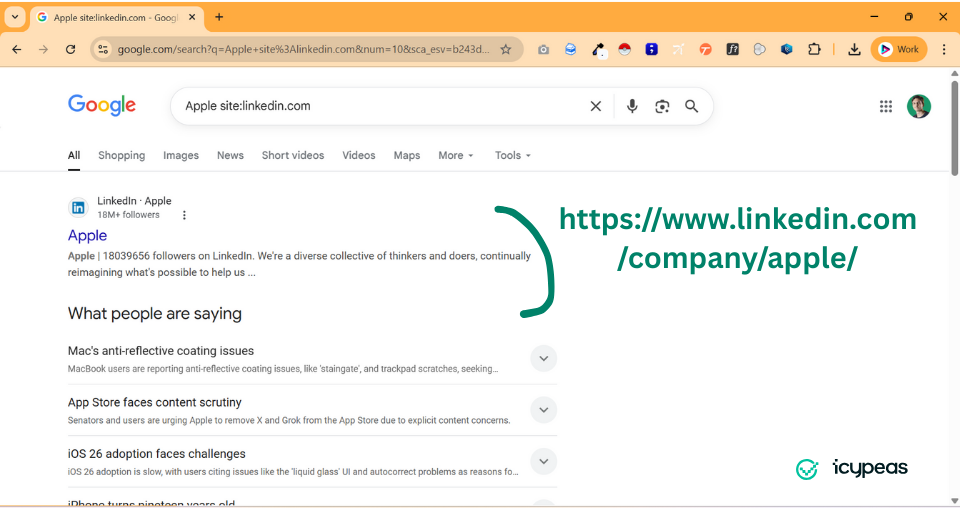Click the f? font finder extension
Image resolution: width=960 pixels, height=510 pixels.
click(x=733, y=50)
